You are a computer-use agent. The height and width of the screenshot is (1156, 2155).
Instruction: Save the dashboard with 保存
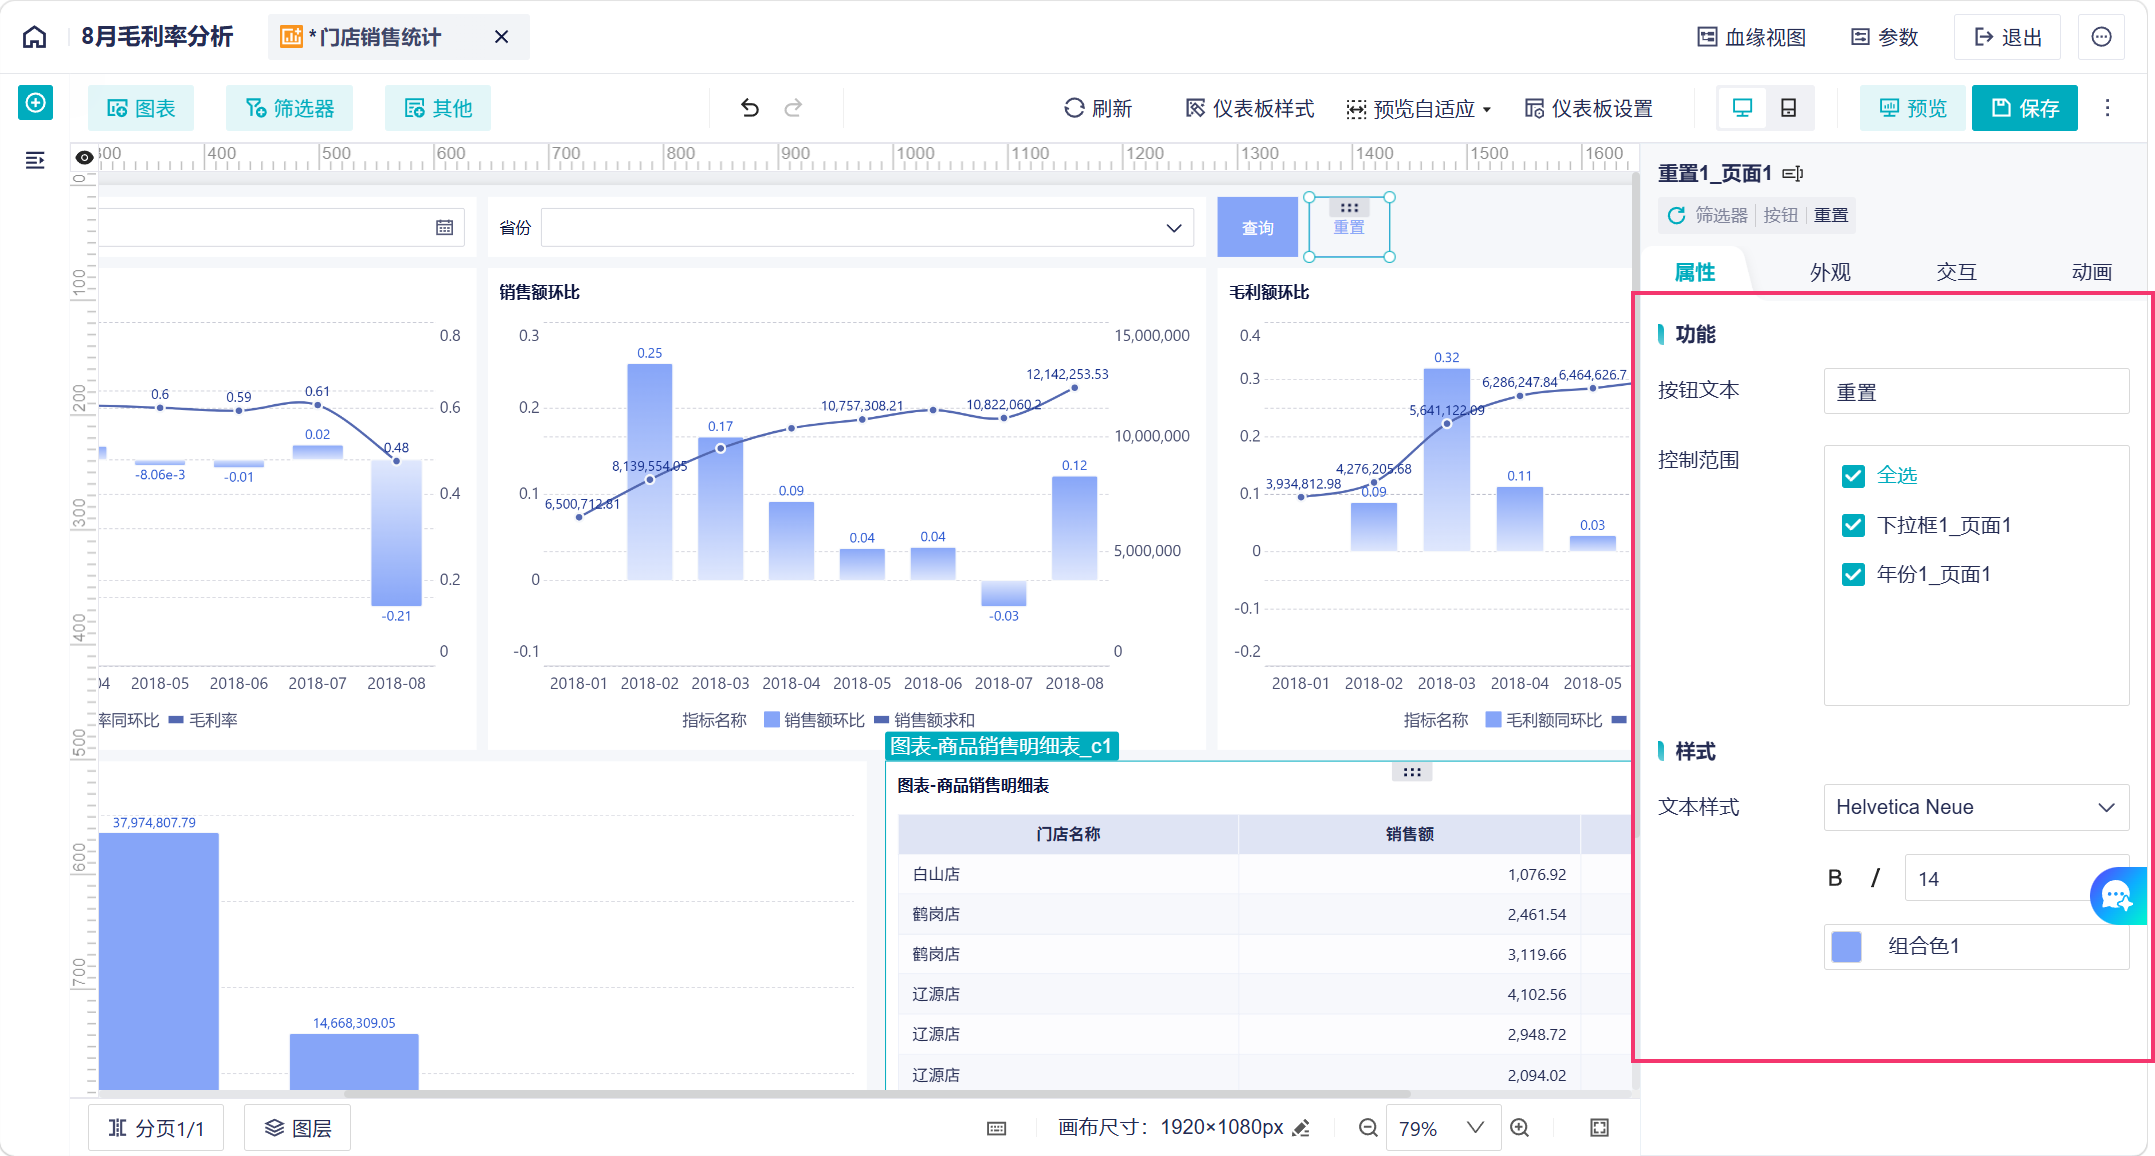(2025, 108)
